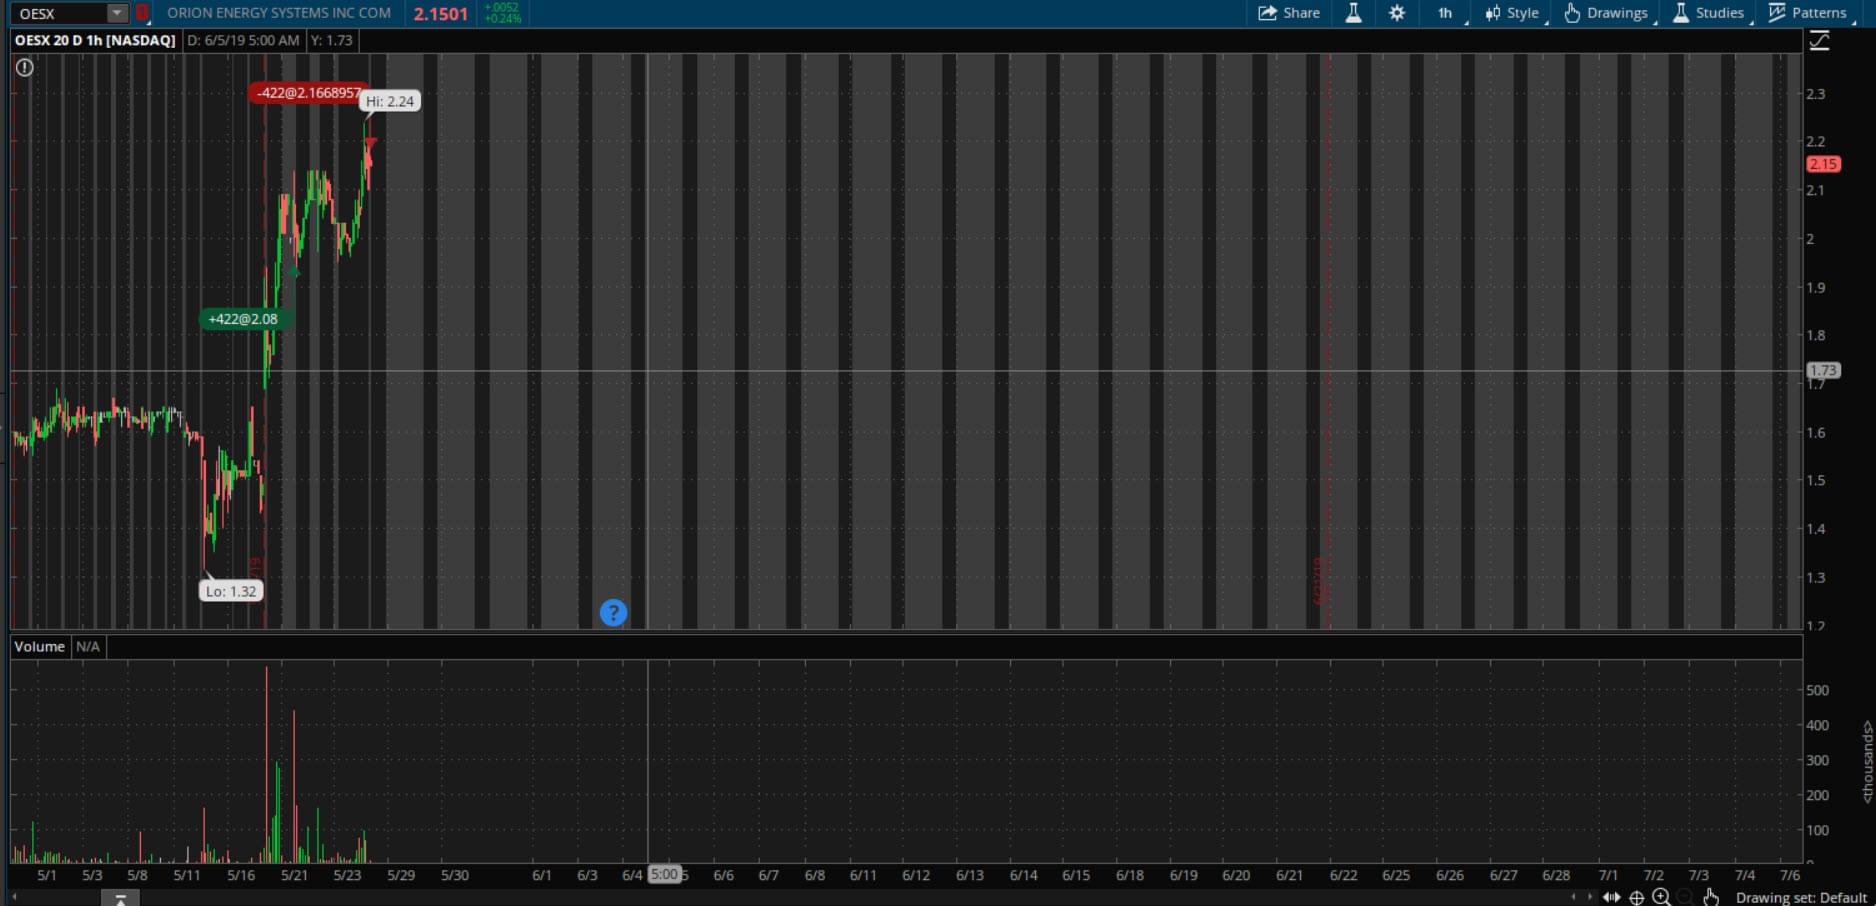Open the Share chart button
The width and height of the screenshot is (1876, 906).
coord(1289,13)
